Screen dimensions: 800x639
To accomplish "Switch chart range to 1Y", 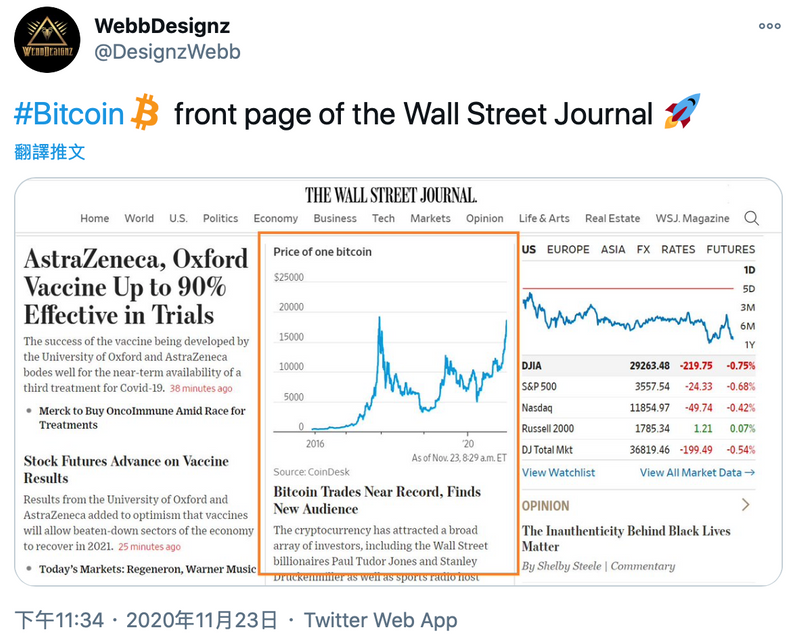I will (x=749, y=345).
